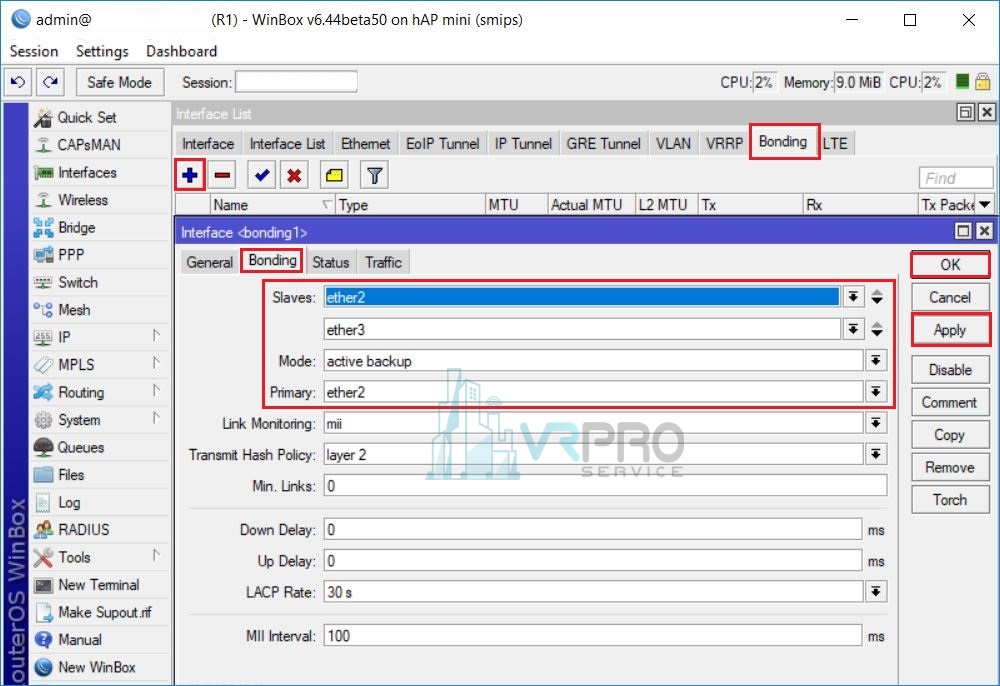Switch to the EoIP Tunnel tab
The width and height of the screenshot is (1000, 686).
pyautogui.click(x=443, y=143)
